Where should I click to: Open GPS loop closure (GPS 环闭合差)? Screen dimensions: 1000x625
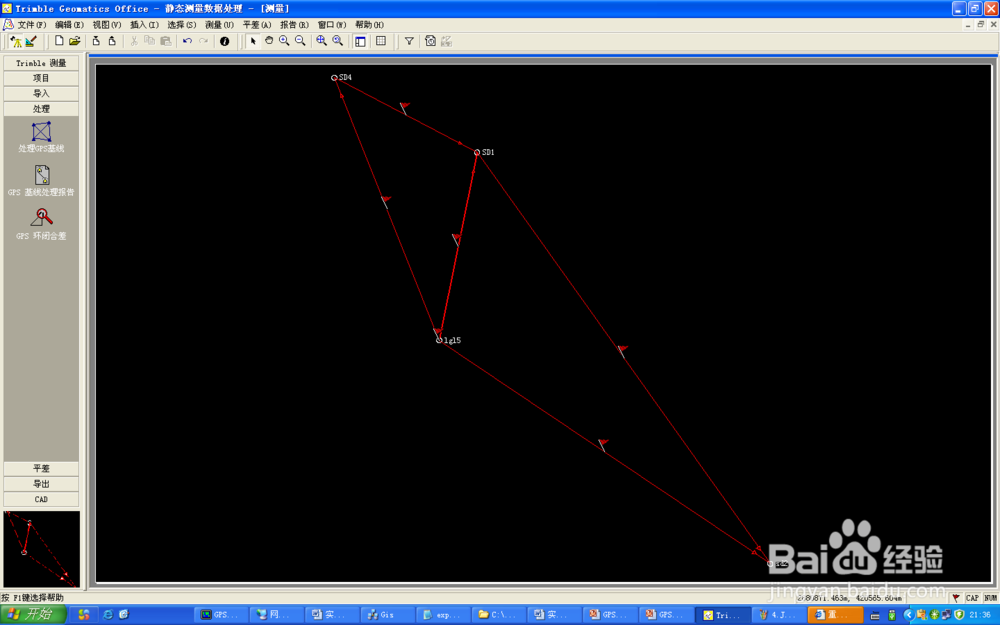click(41, 224)
